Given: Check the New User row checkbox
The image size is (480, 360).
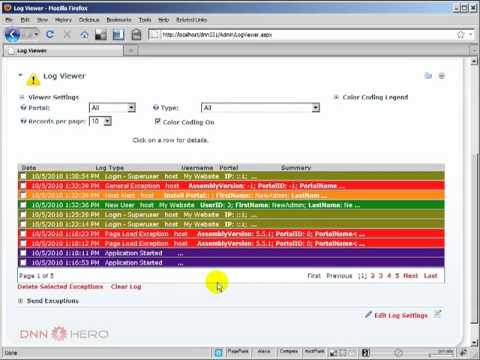Looking at the screenshot, I should pyautogui.click(x=23, y=205).
